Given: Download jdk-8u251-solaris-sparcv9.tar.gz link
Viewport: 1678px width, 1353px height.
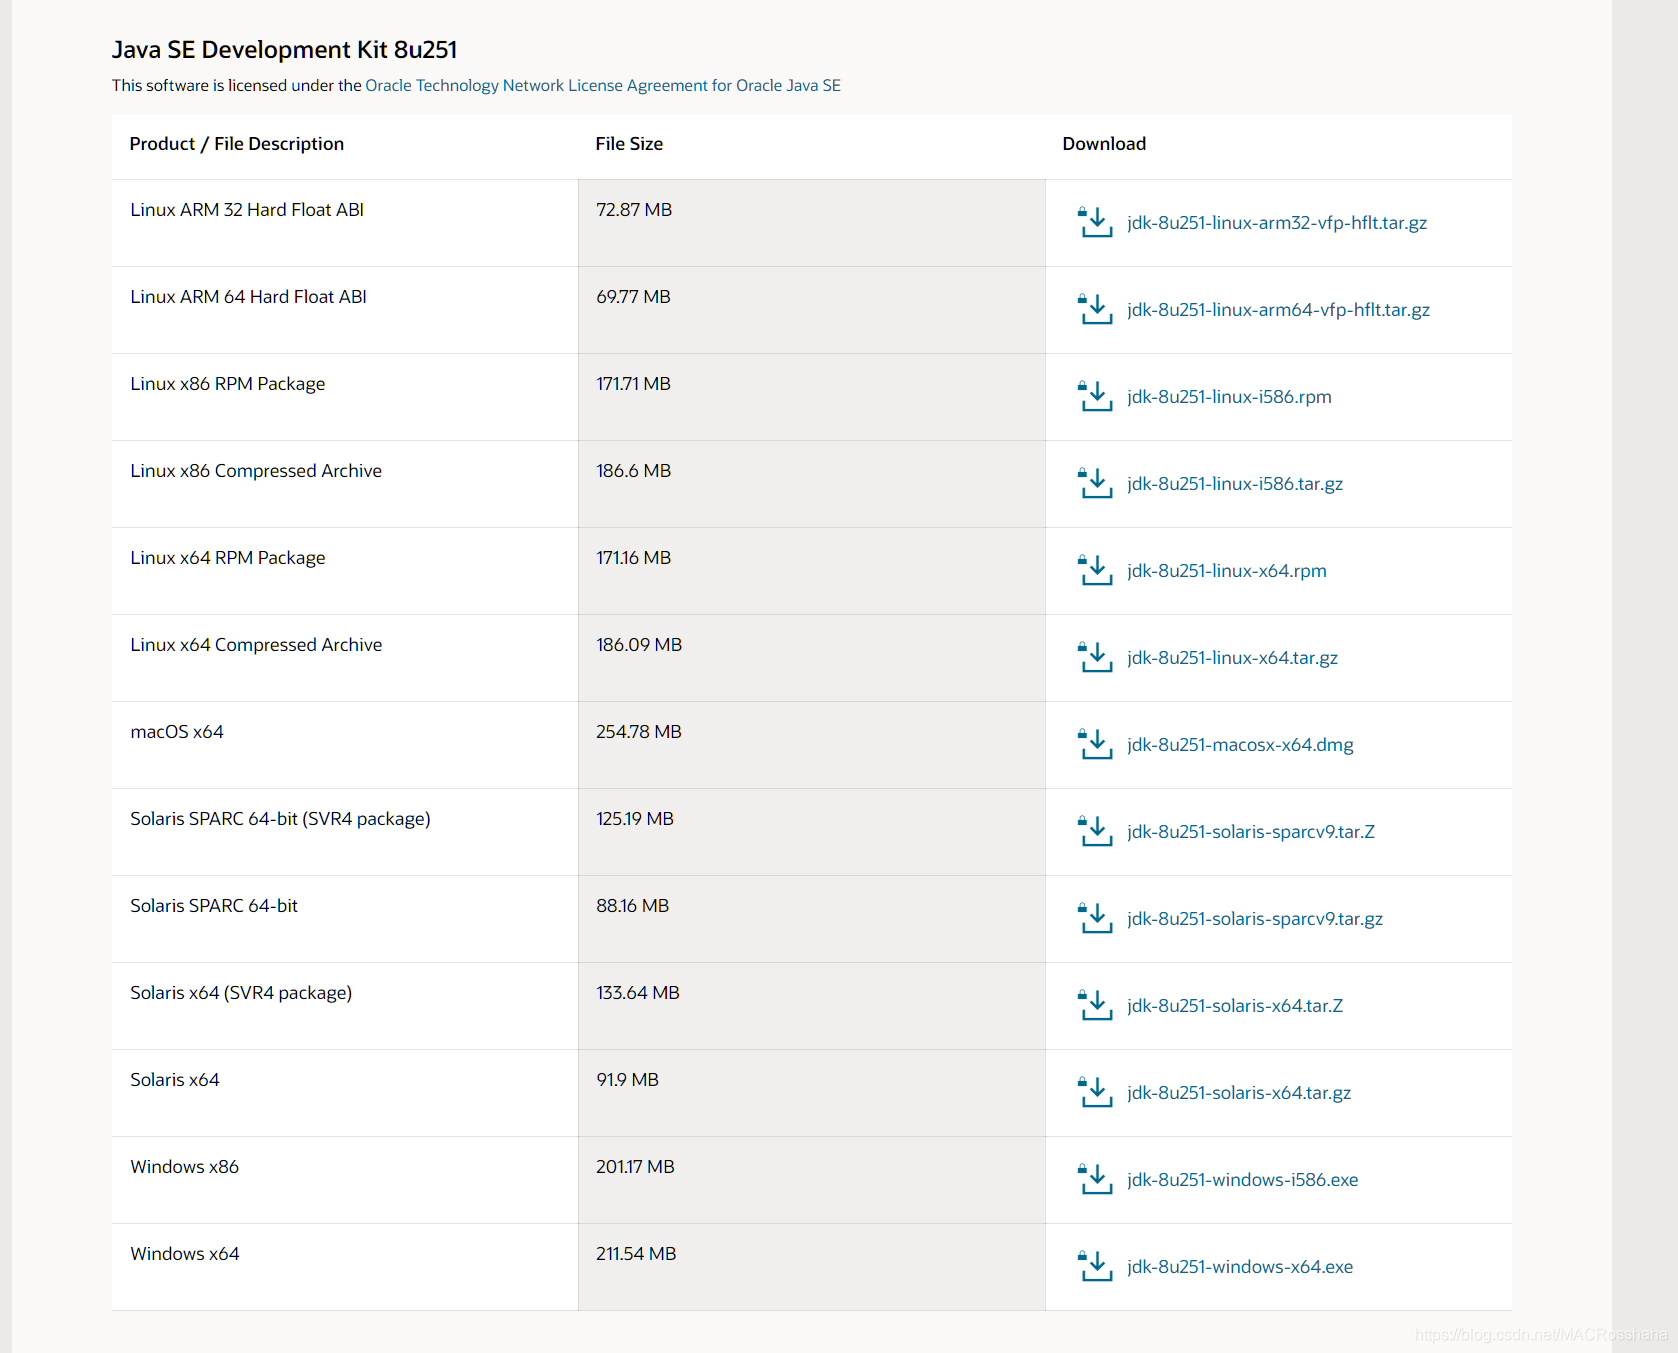Looking at the screenshot, I should click(x=1255, y=919).
